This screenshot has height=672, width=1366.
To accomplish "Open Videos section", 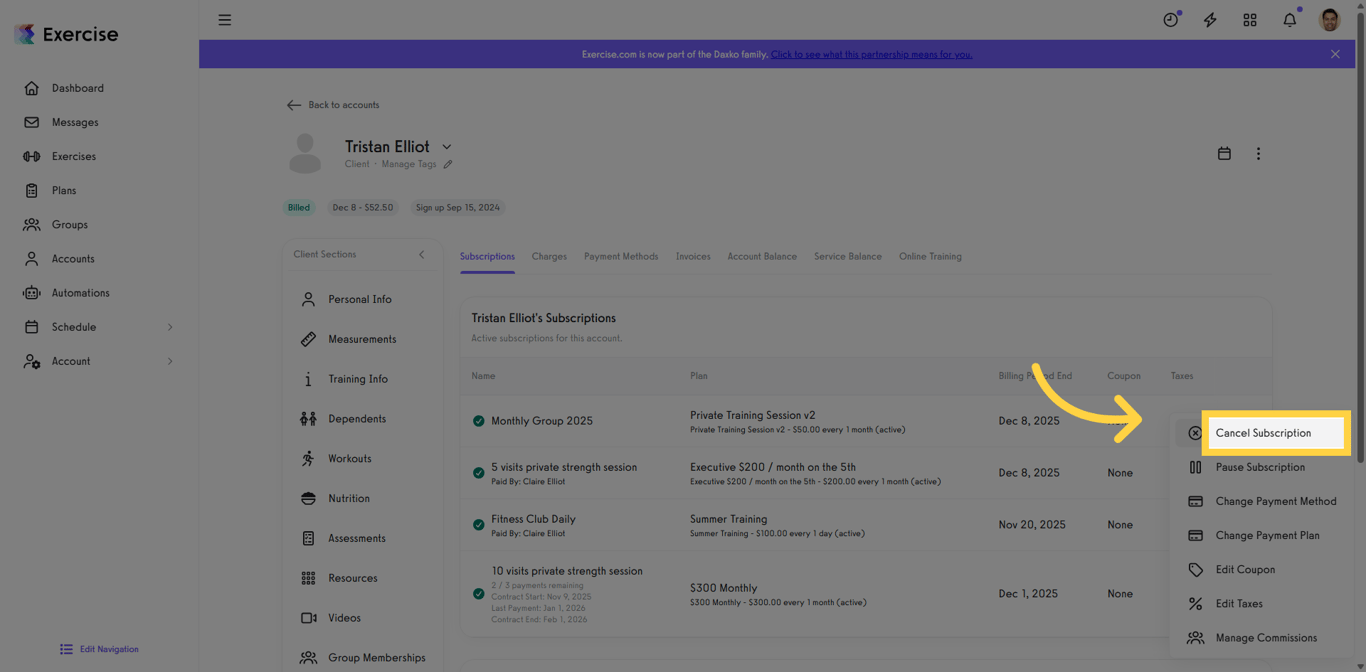I will (x=344, y=618).
